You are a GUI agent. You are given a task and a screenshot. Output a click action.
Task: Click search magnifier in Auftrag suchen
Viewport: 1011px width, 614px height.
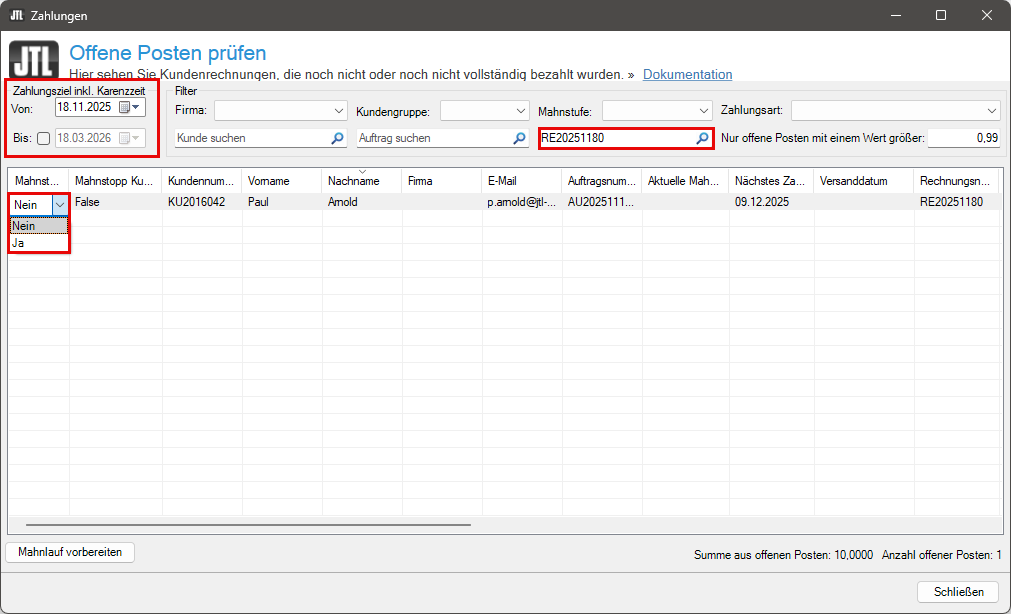coord(519,138)
